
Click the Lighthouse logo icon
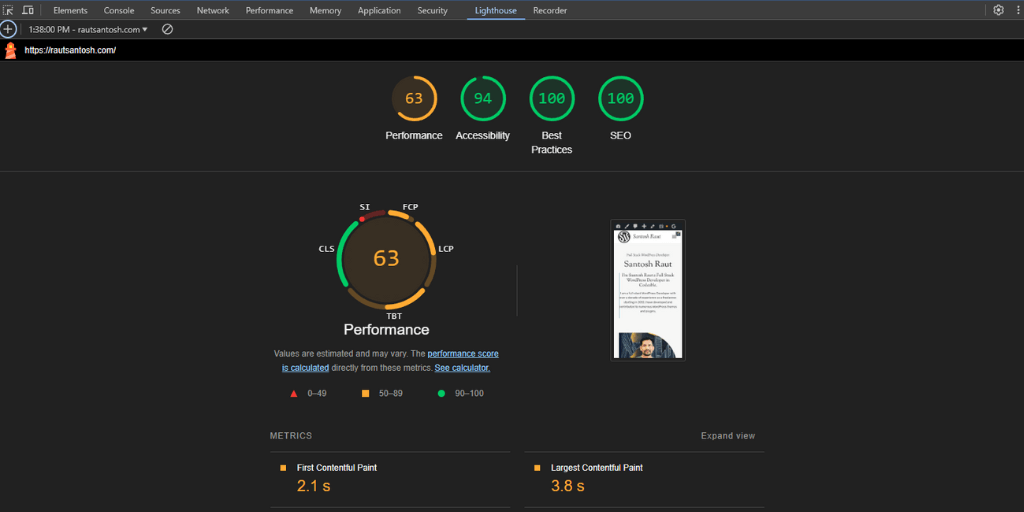click(x=10, y=50)
